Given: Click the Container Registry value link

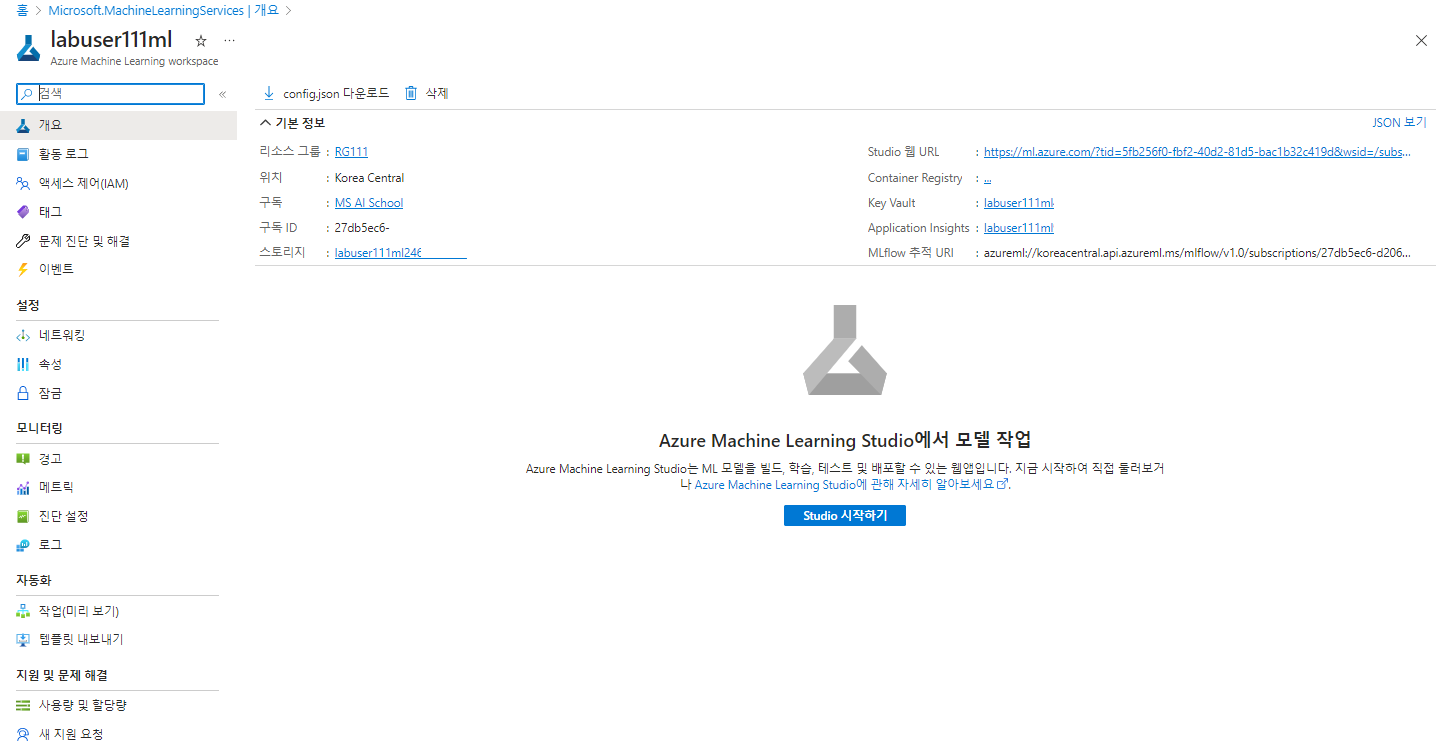Looking at the screenshot, I should coord(988,178).
